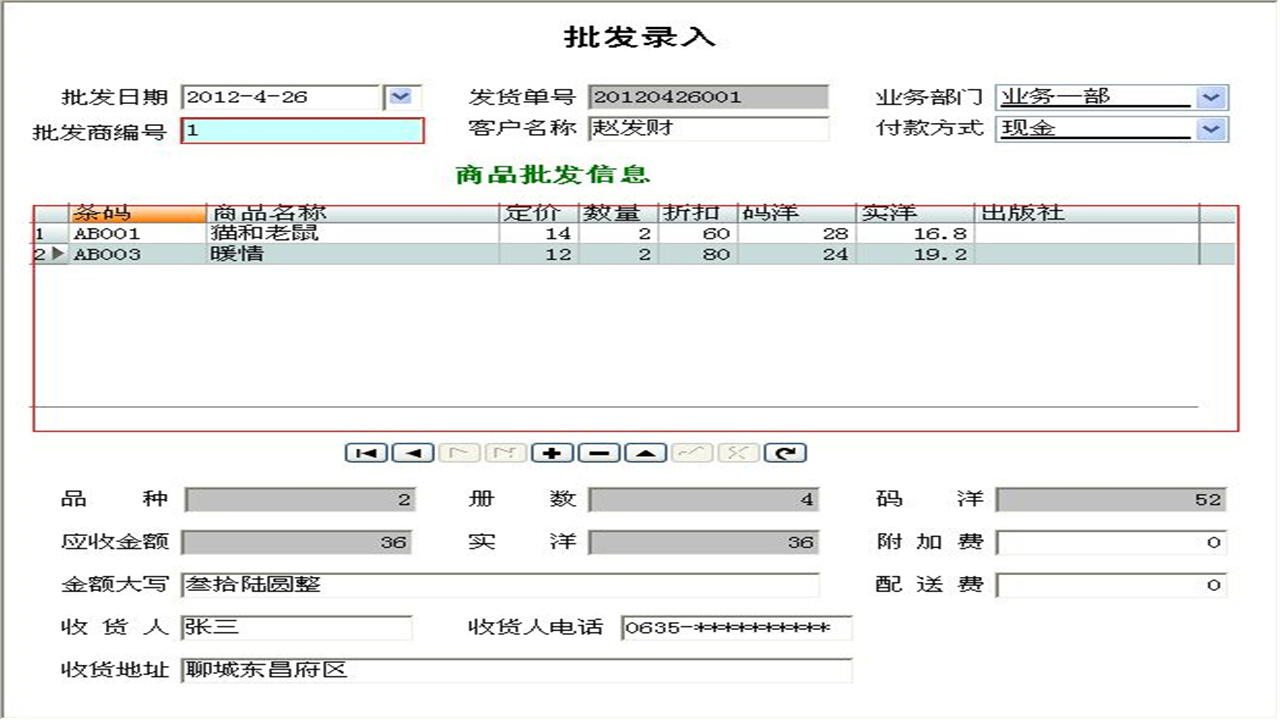The width and height of the screenshot is (1280, 720).
Task: Open the 业务部门 department dropdown
Action: (1213, 96)
